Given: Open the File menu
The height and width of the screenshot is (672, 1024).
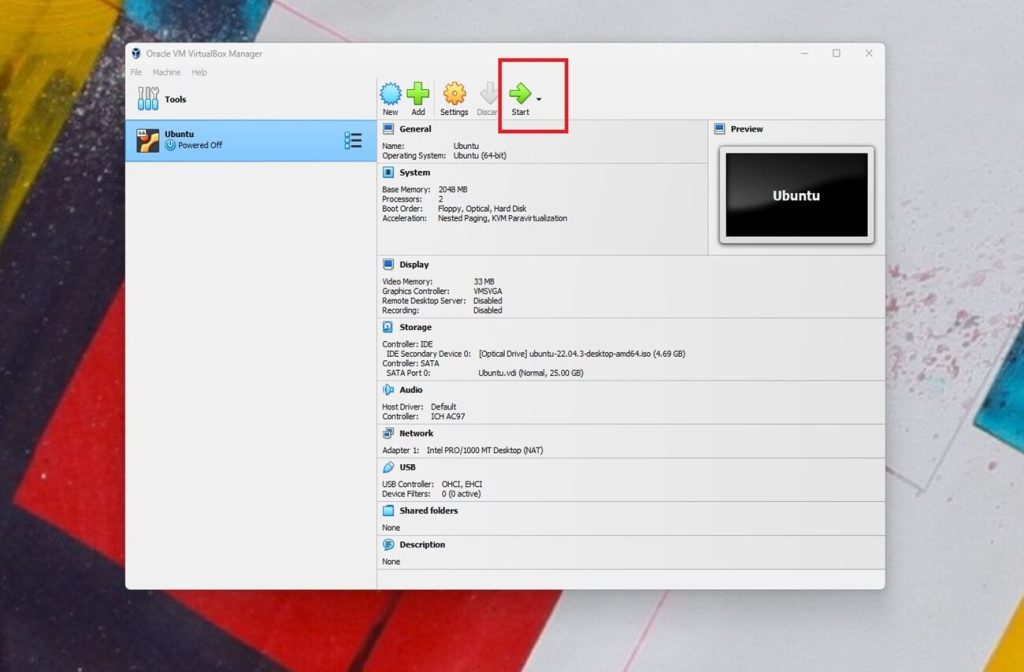Looking at the screenshot, I should pos(136,72).
